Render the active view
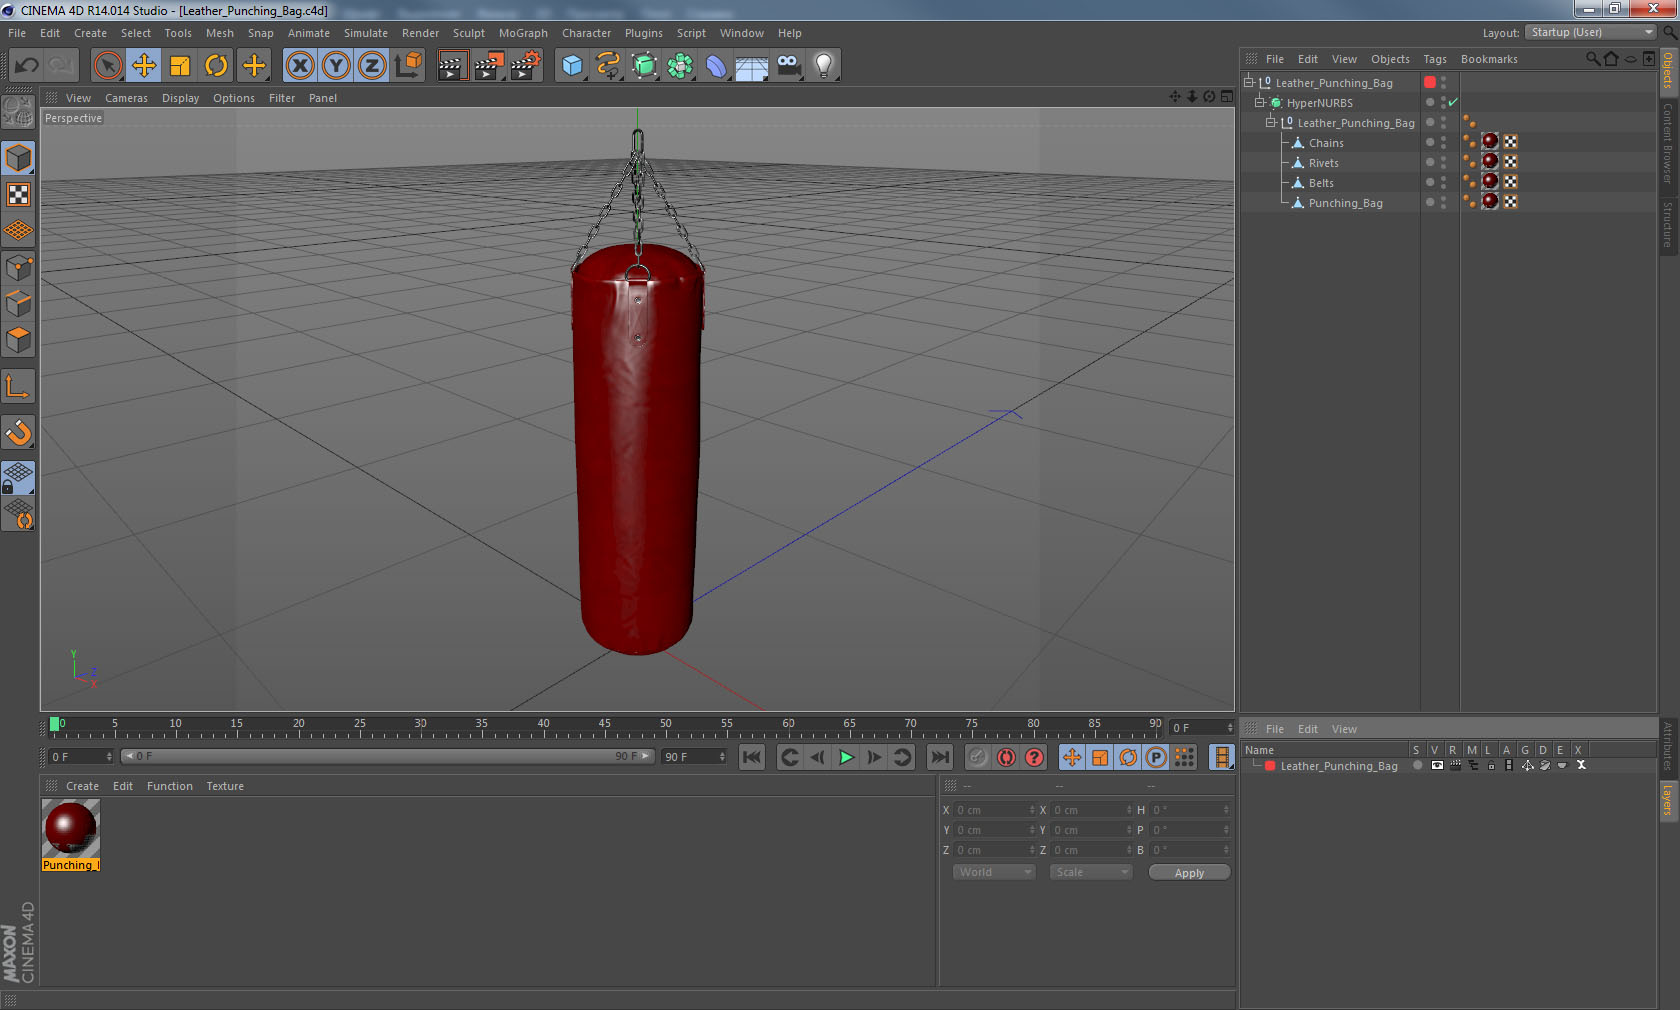This screenshot has width=1680, height=1010. click(451, 66)
